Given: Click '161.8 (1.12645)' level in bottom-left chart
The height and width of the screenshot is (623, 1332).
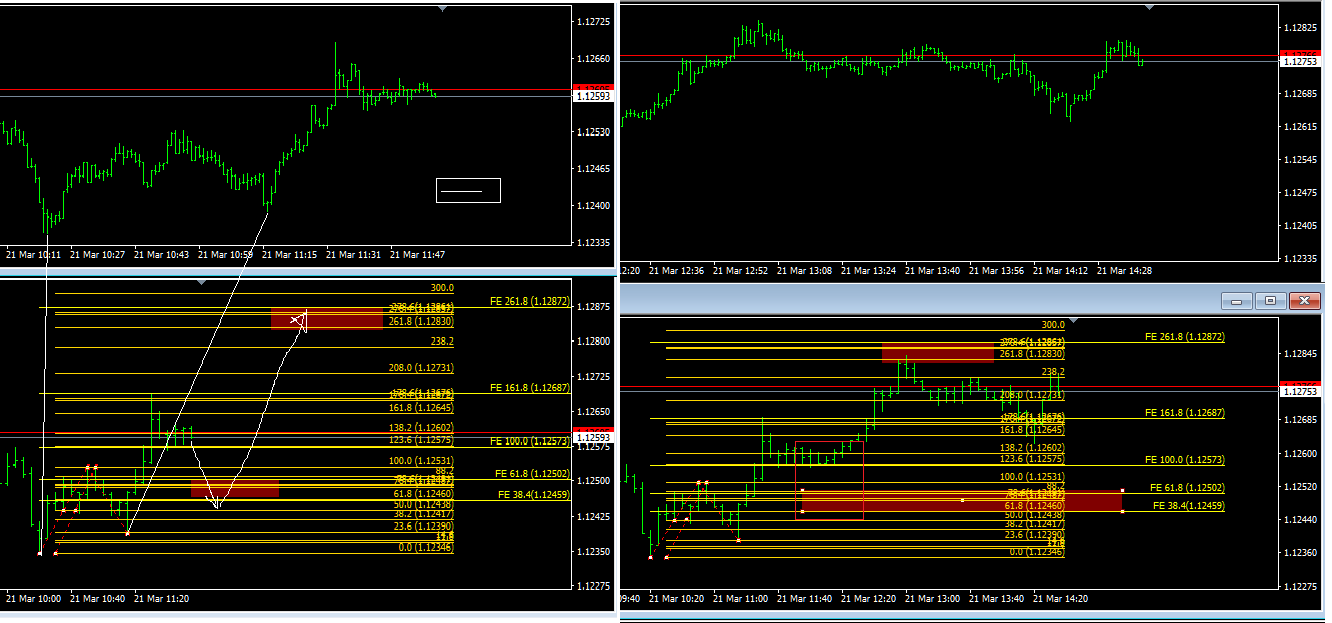Looking at the screenshot, I should (x=421, y=408).
